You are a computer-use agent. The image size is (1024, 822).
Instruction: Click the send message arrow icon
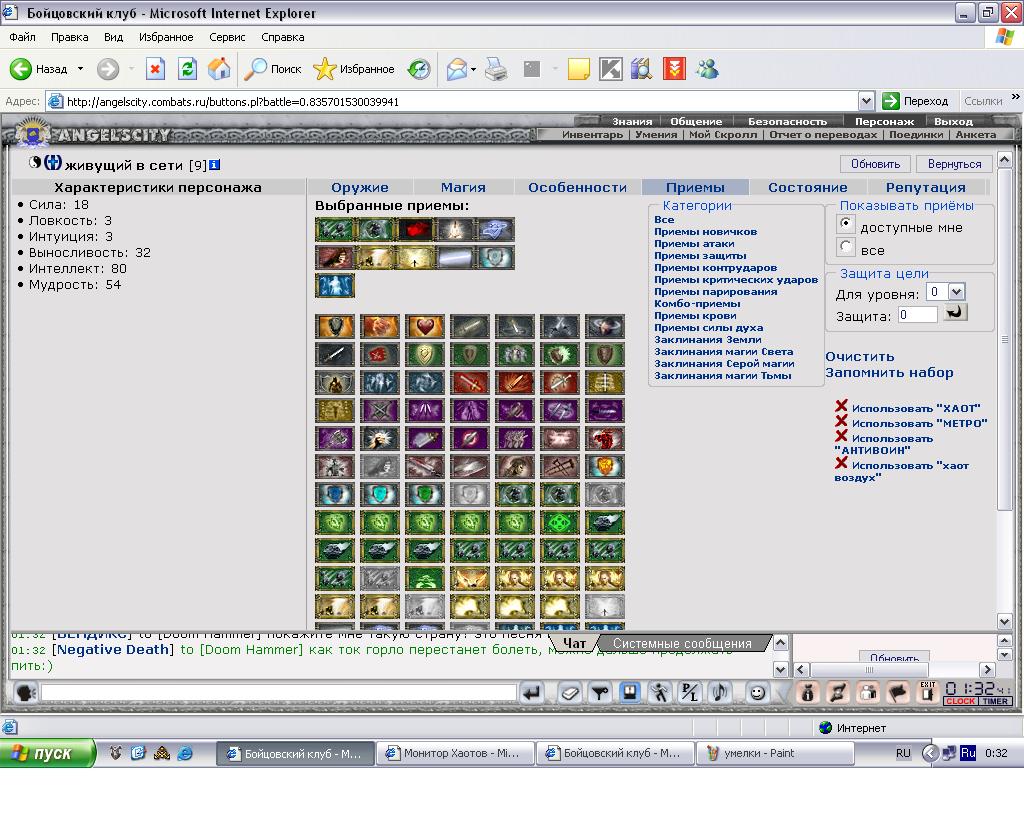[532, 693]
